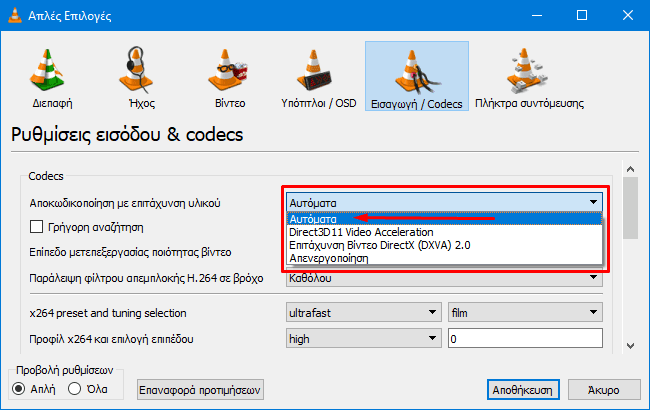Maximize the Απλές Επιλογές window
Viewport: 650px width, 410px height.
[582, 15]
